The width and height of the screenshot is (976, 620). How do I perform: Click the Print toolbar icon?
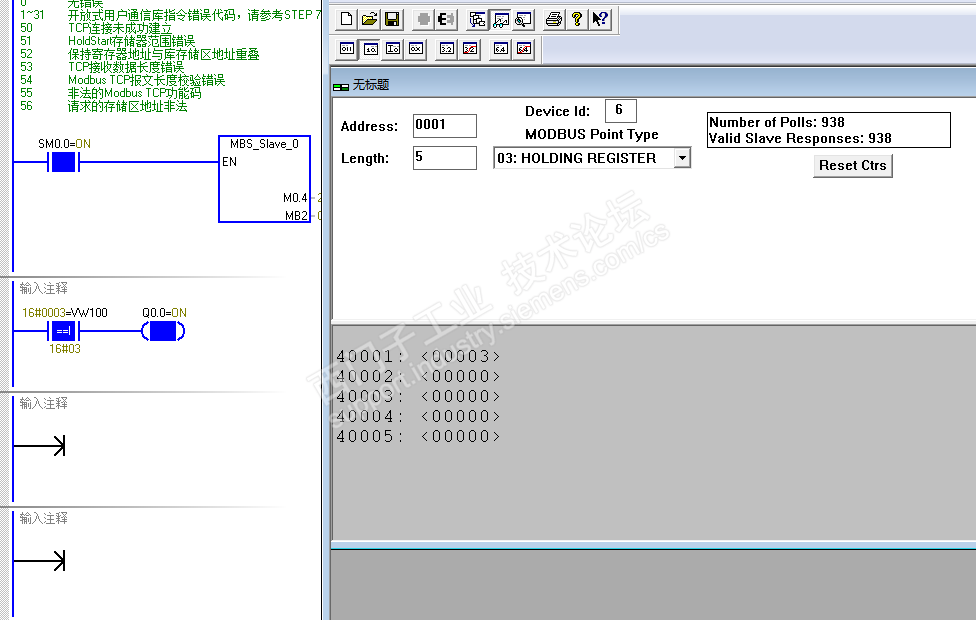[x=553, y=19]
